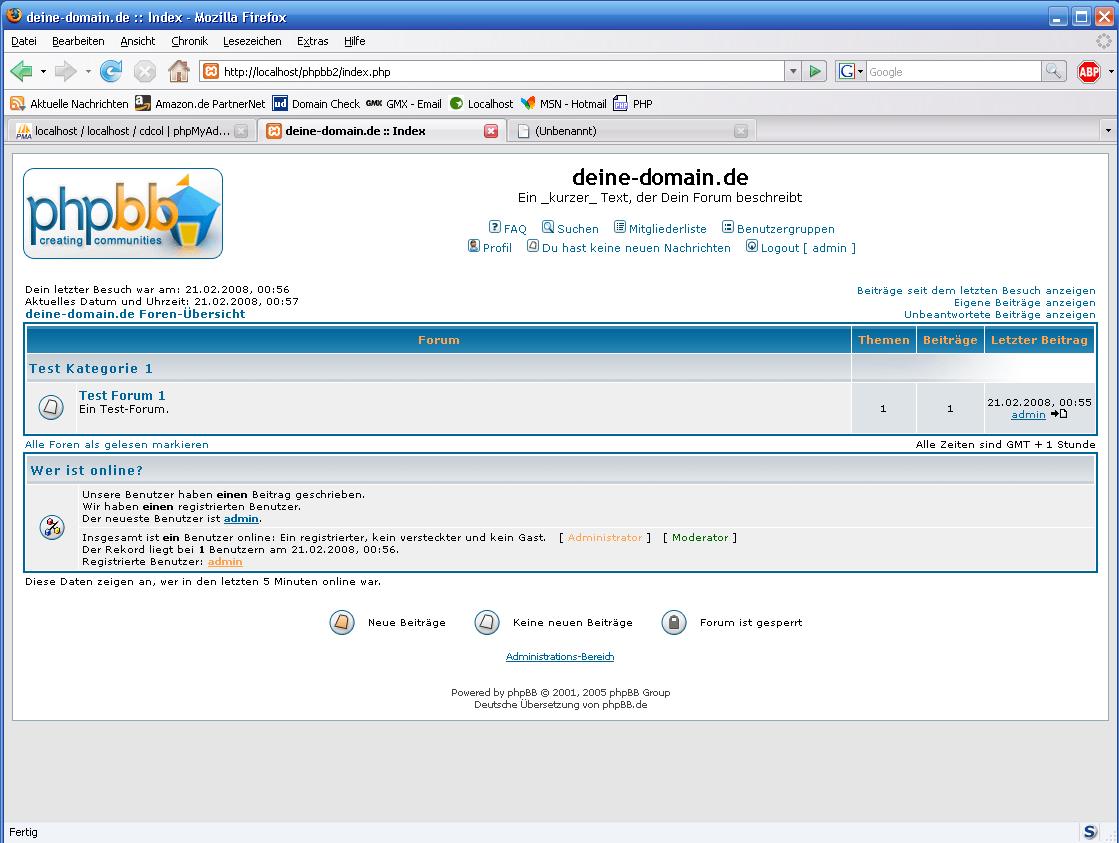Click the Google search input field
Screen dimensions: 1119x843
coord(952,71)
